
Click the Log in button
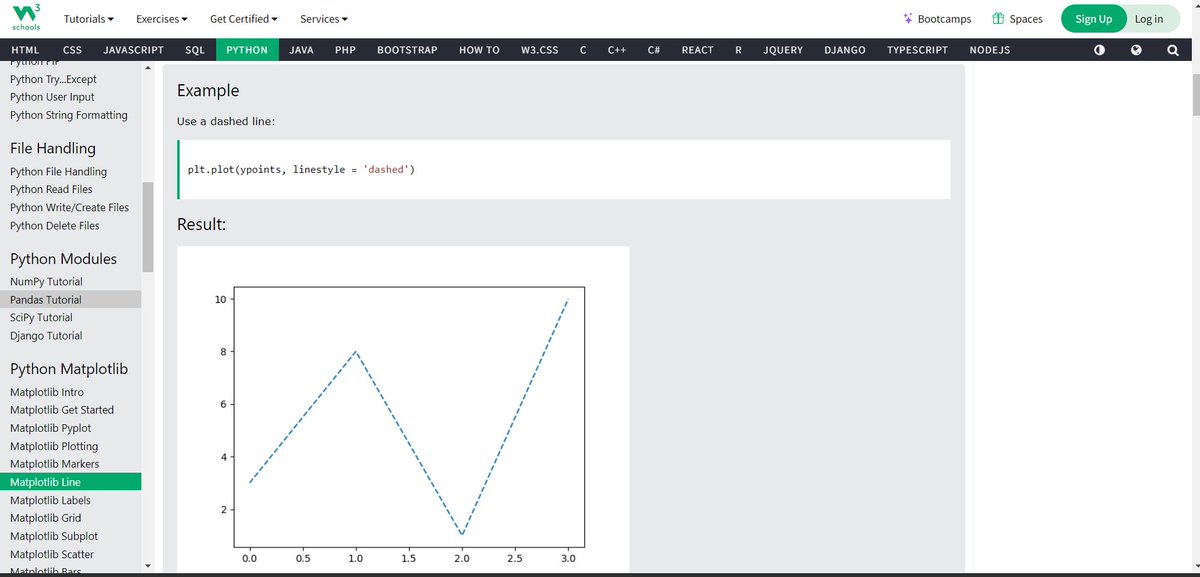click(1149, 19)
